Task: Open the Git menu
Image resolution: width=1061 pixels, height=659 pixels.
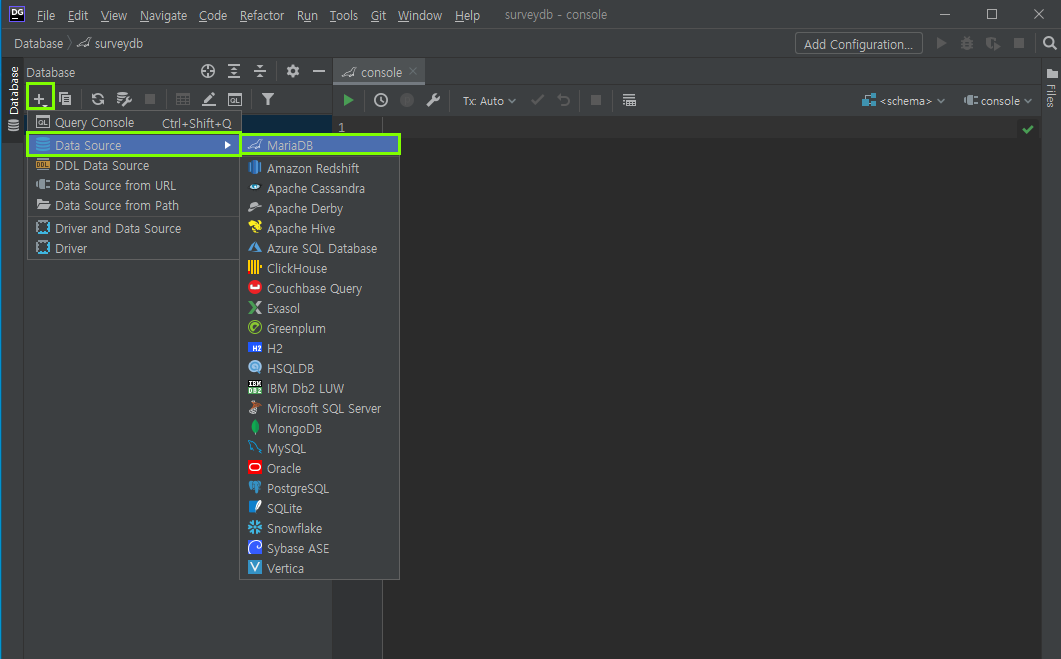Action: pyautogui.click(x=378, y=15)
